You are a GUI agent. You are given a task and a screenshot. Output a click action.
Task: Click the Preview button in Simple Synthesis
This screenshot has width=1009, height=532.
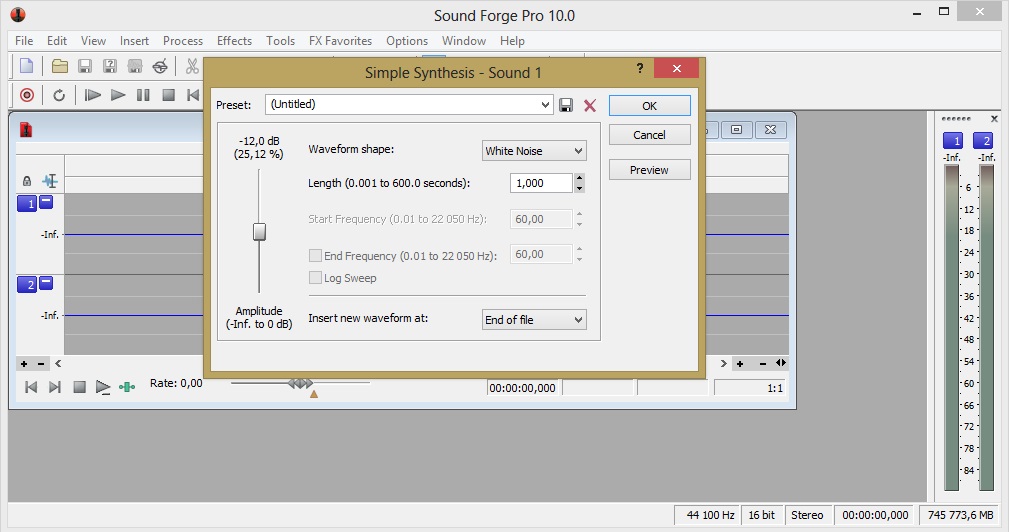[649, 170]
